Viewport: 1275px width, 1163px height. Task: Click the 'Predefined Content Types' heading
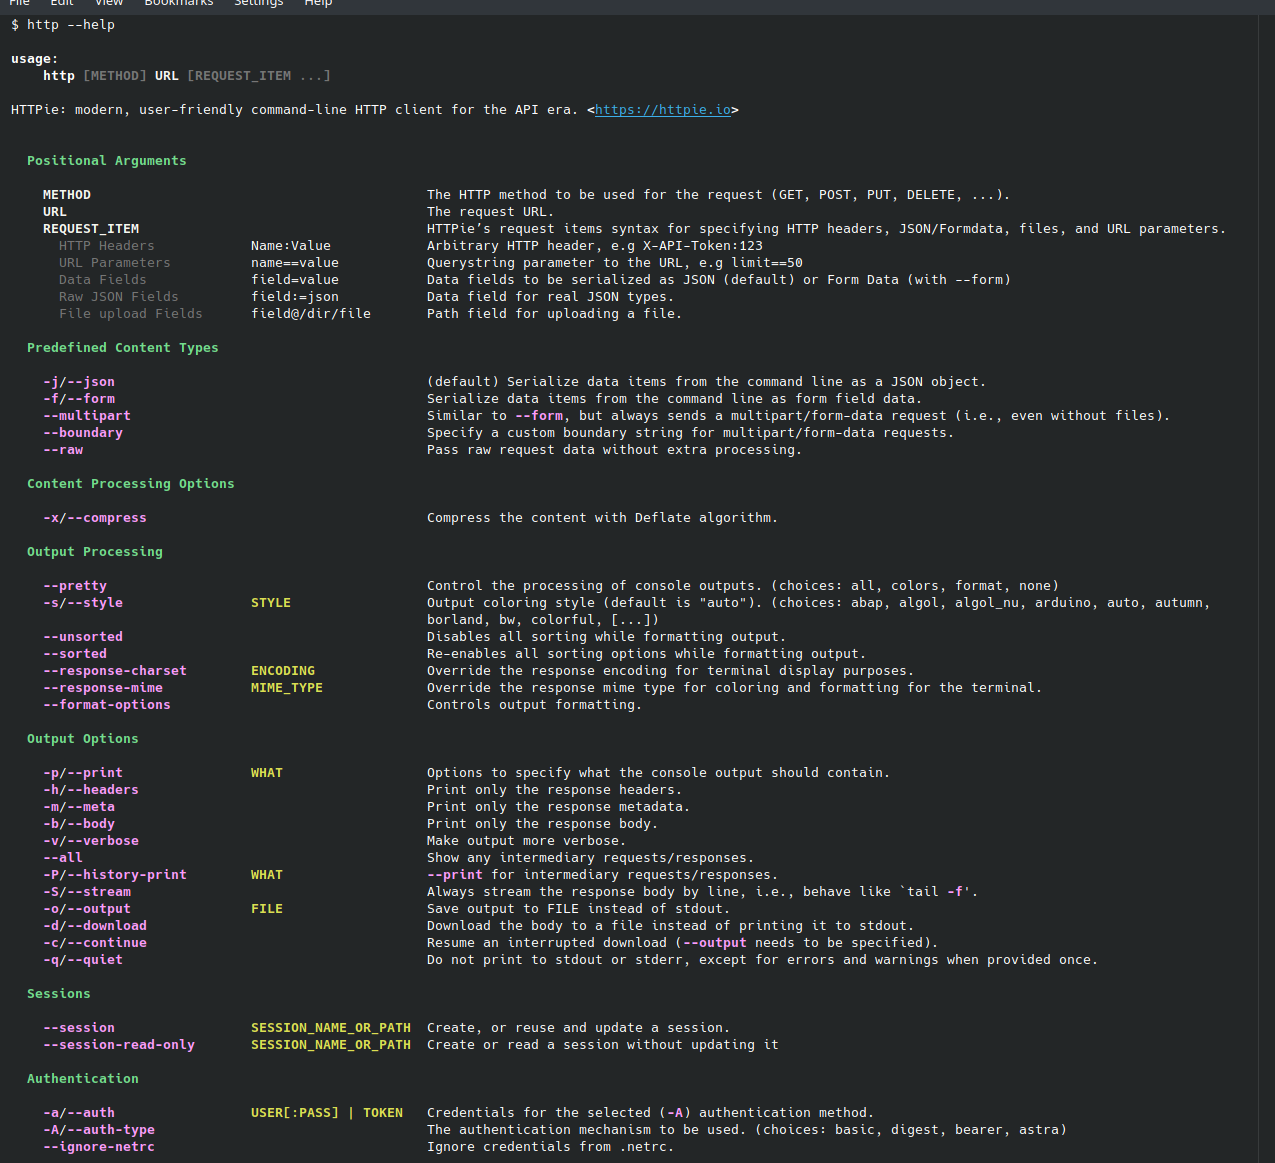coord(123,348)
